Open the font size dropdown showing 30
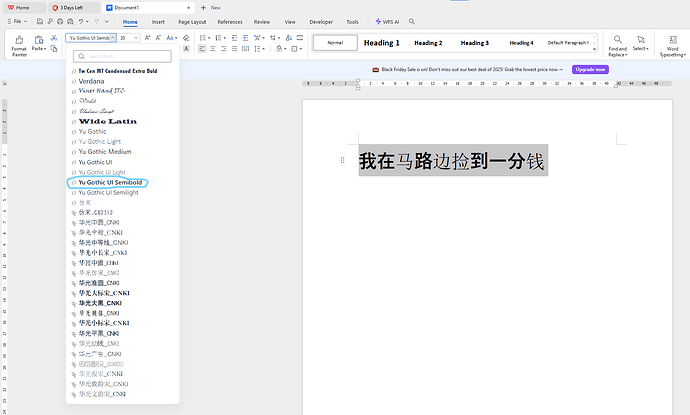 136,38
